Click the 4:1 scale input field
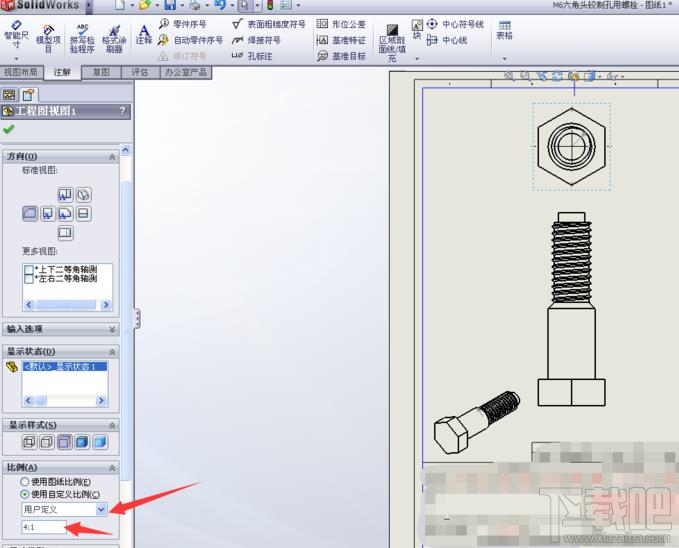 point(44,527)
